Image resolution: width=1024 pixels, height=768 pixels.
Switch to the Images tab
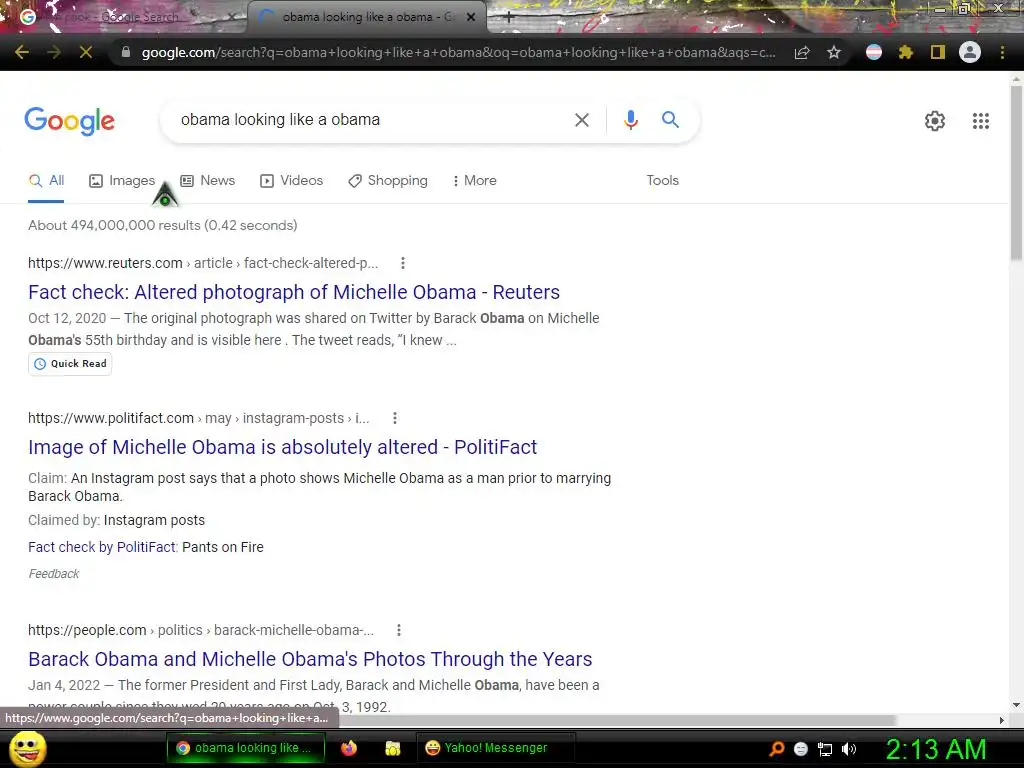tap(122, 181)
